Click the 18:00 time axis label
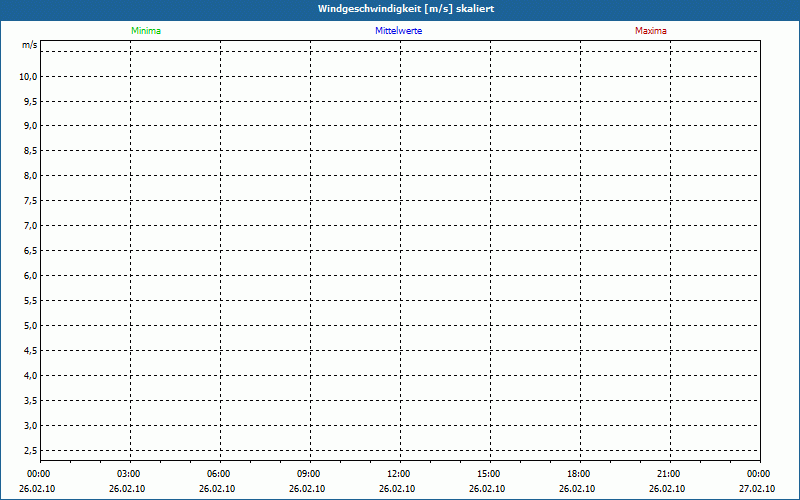 pos(579,474)
